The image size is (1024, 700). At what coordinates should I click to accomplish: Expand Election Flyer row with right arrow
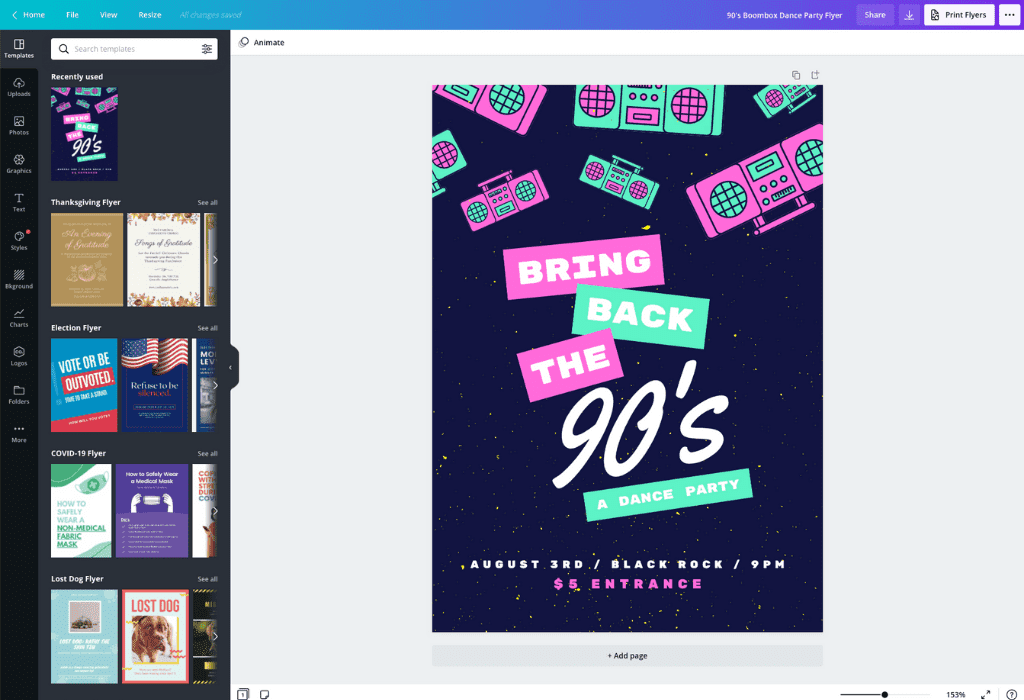click(214, 385)
